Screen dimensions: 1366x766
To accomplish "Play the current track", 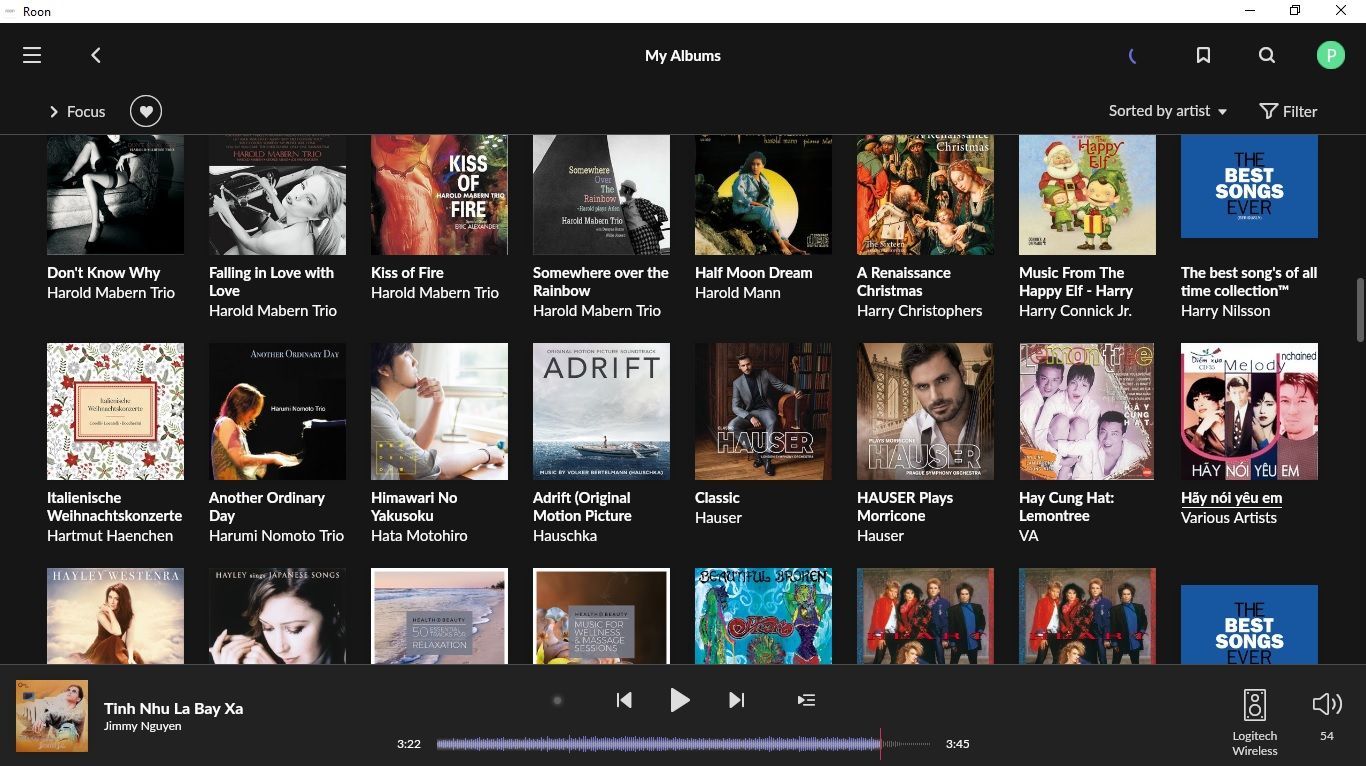I will (x=680, y=700).
